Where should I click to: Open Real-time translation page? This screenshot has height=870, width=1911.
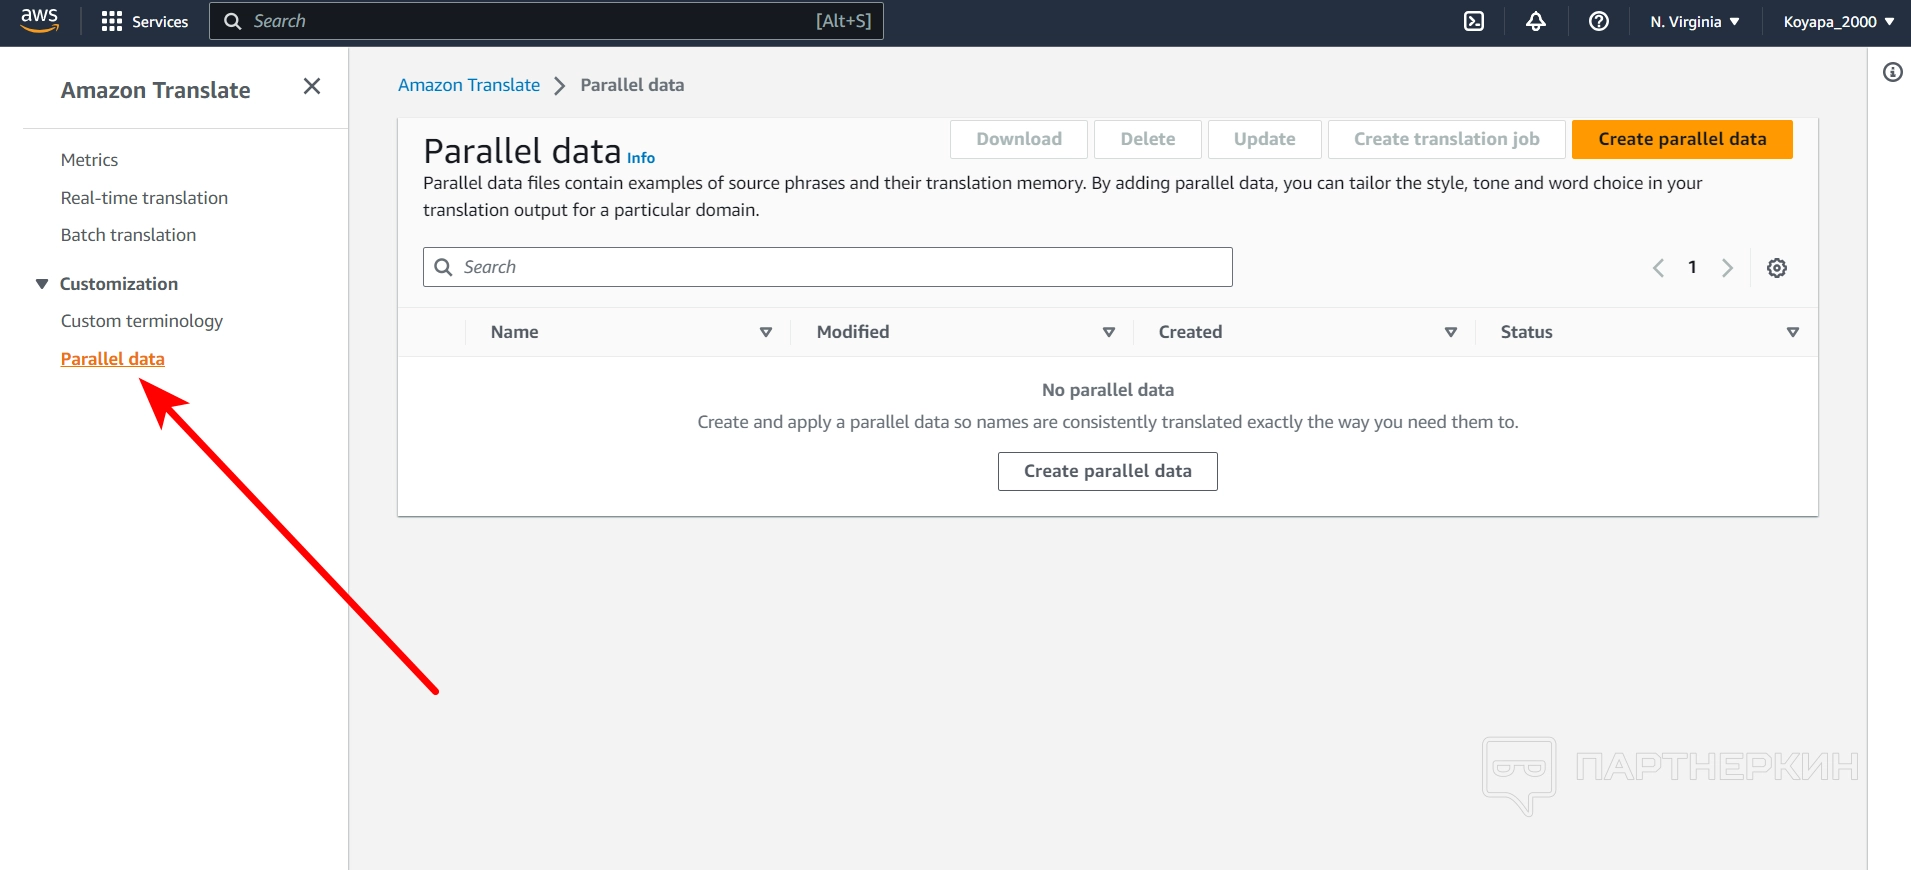pos(144,198)
